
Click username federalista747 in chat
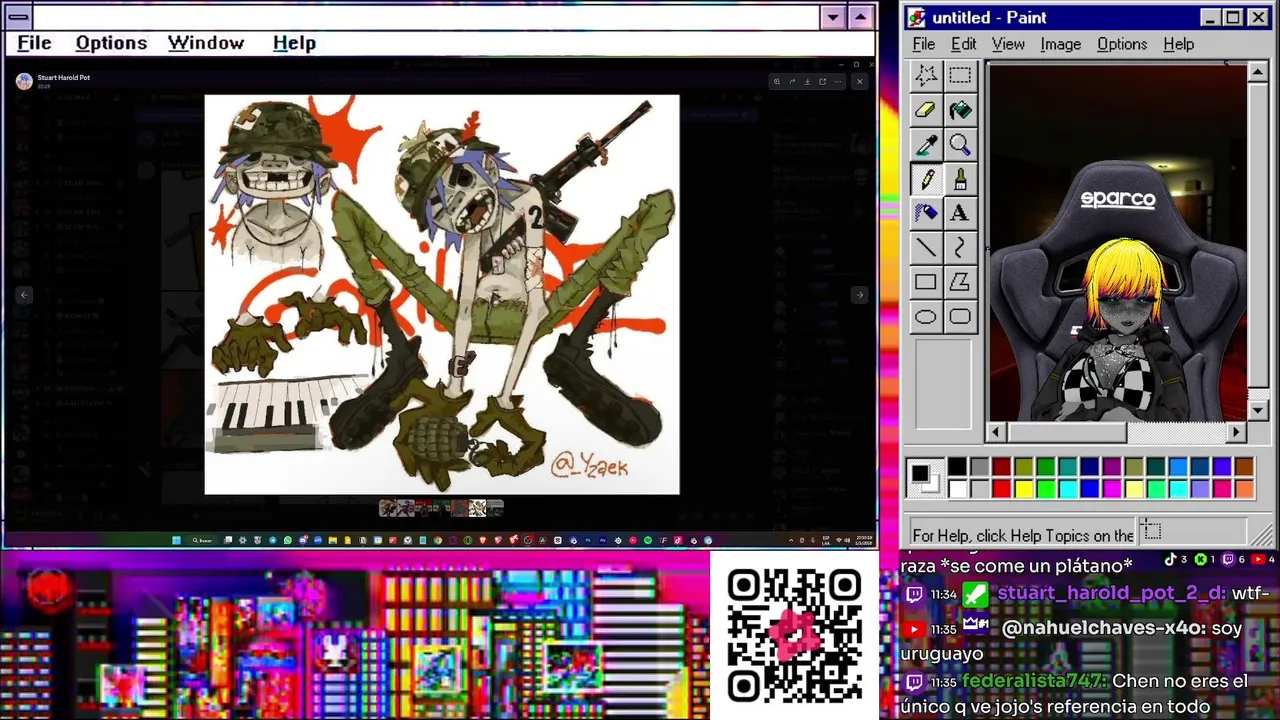[1034, 681]
